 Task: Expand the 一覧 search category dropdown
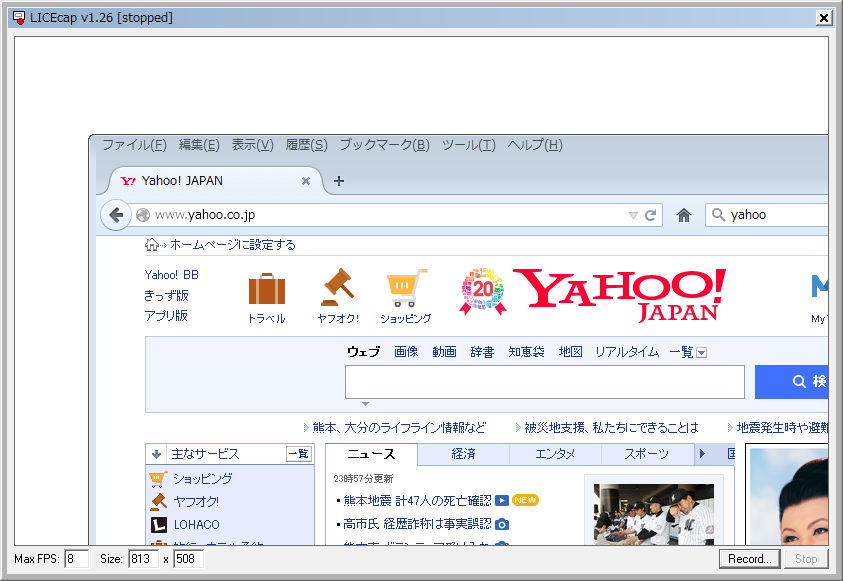click(701, 353)
